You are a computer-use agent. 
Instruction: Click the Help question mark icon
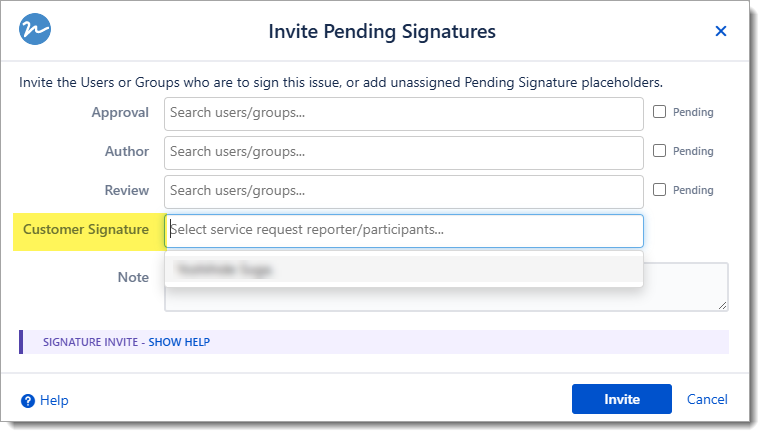click(28, 400)
